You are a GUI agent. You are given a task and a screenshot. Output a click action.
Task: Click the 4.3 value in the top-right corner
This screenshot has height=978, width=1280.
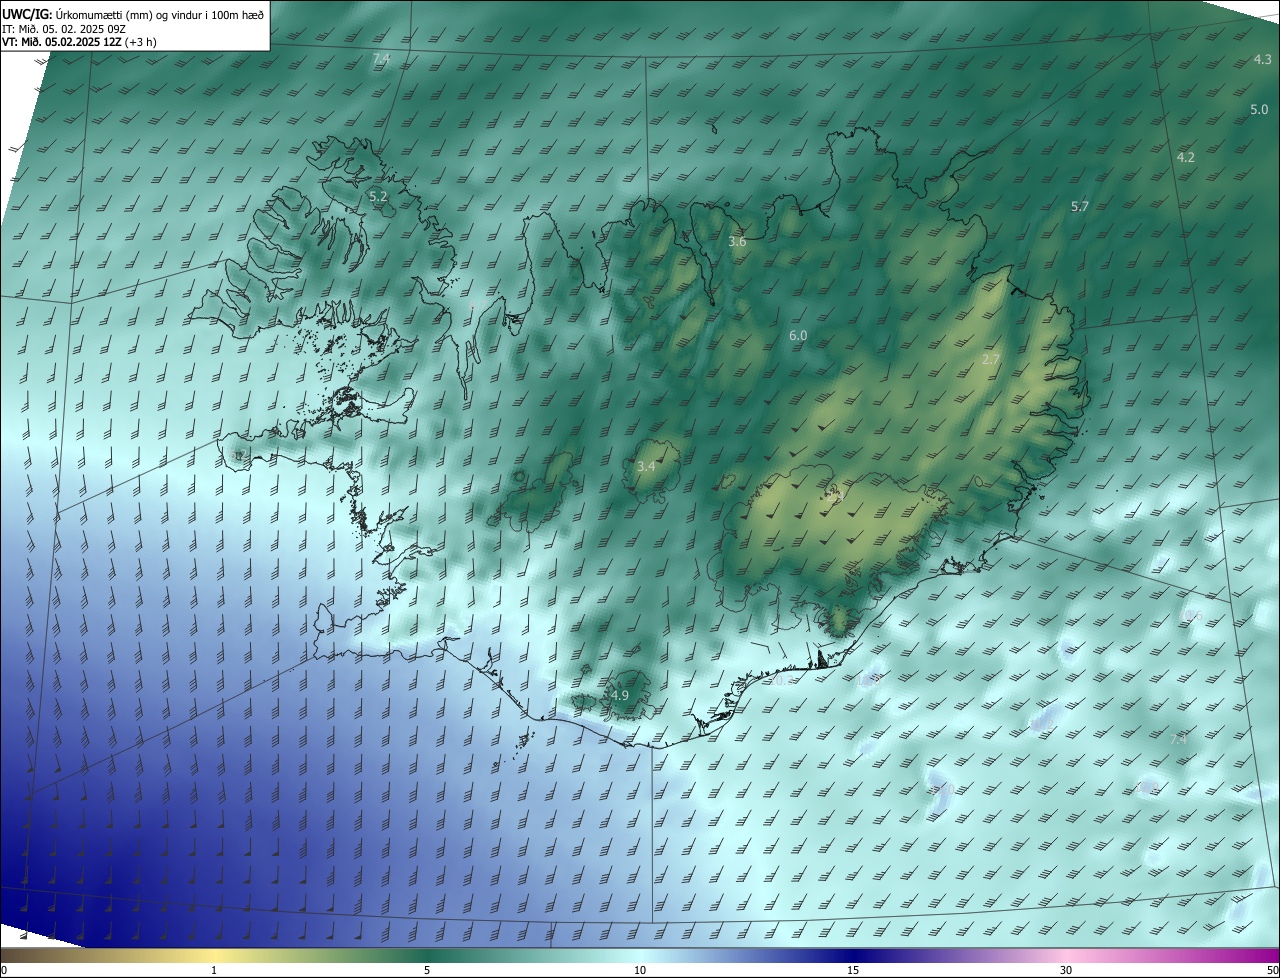point(1262,60)
